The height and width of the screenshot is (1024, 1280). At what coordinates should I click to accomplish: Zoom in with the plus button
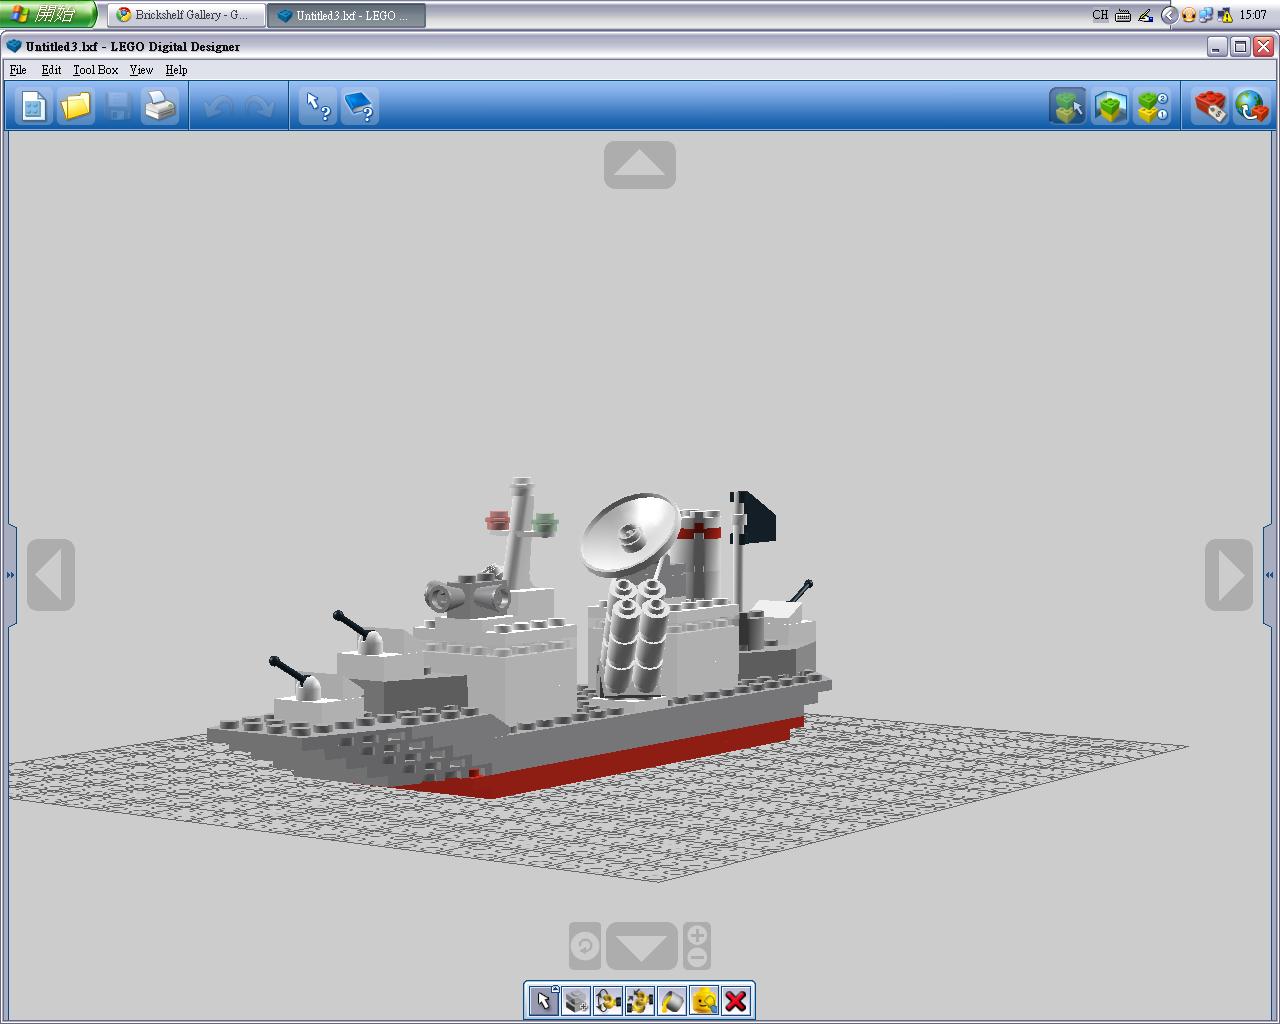point(697,935)
